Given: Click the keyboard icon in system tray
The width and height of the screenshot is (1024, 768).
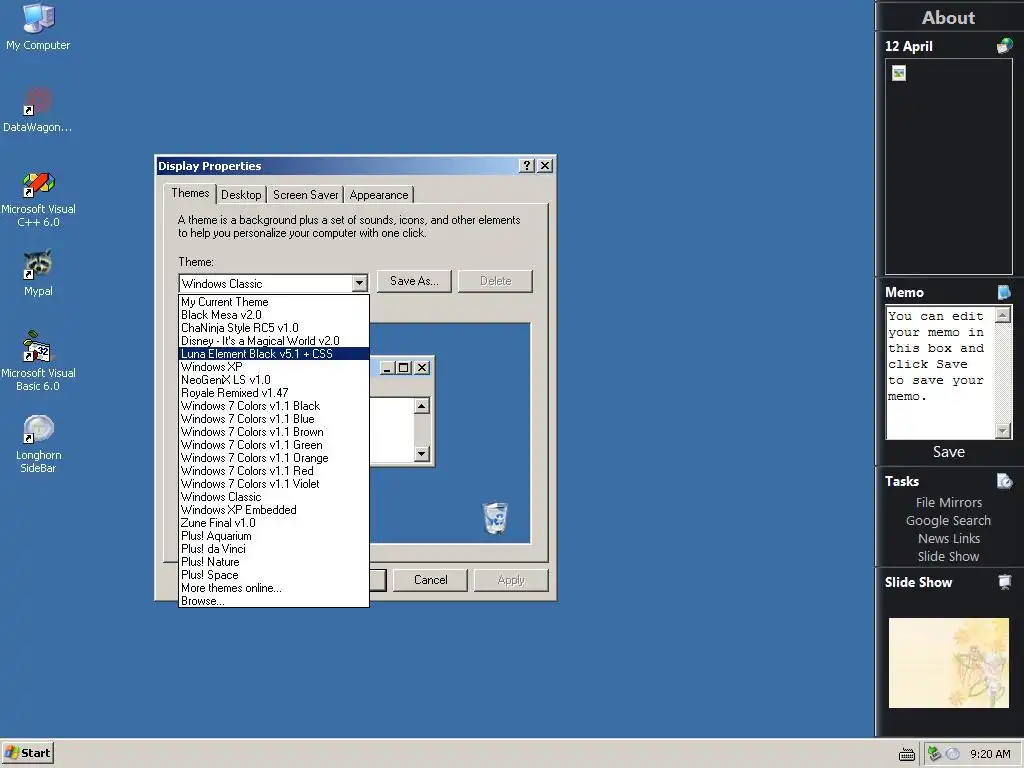Looking at the screenshot, I should [906, 754].
